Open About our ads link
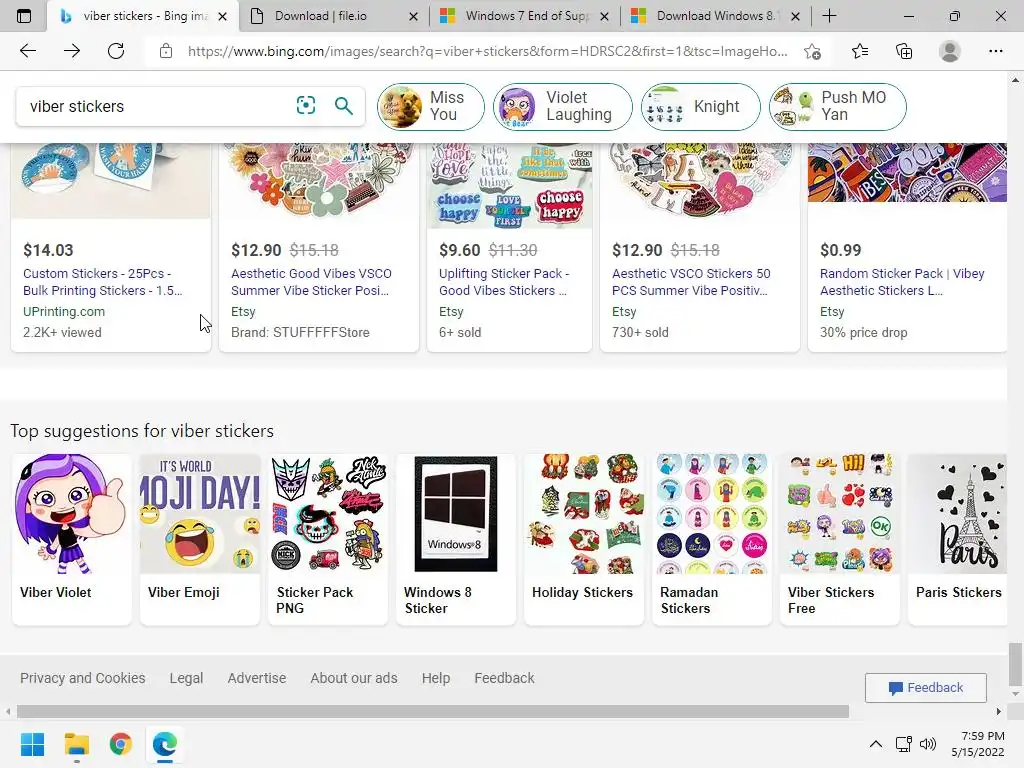 click(x=354, y=678)
